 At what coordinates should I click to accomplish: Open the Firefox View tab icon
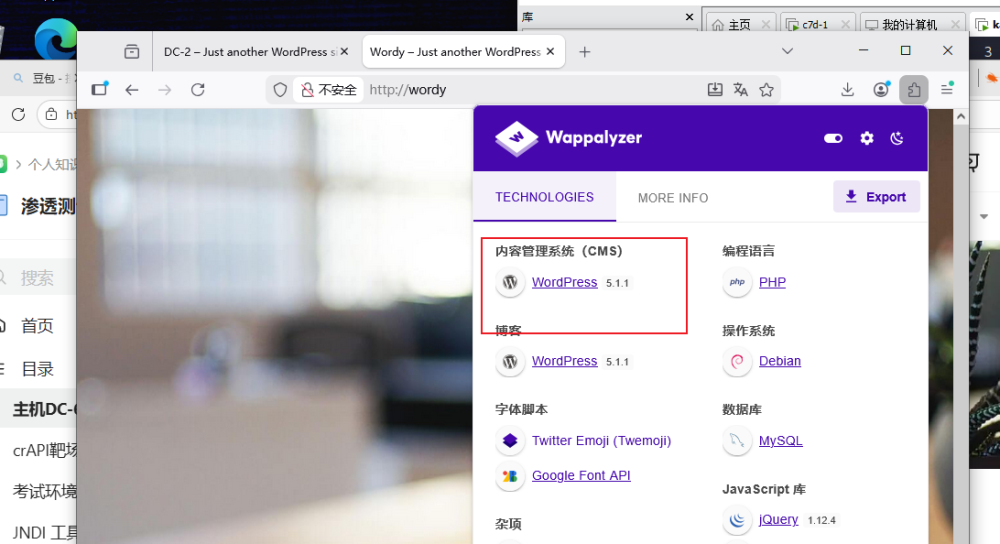click(131, 52)
